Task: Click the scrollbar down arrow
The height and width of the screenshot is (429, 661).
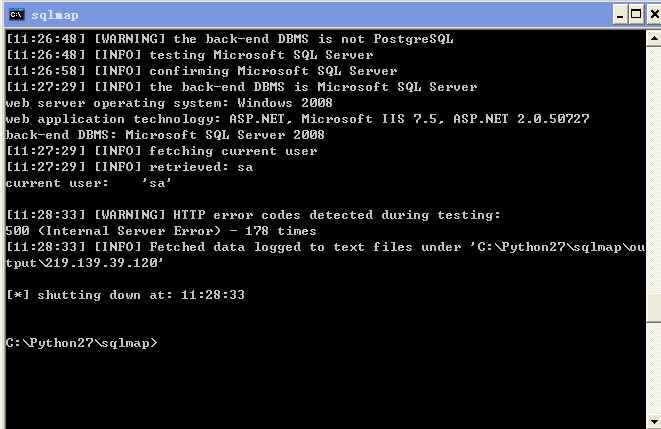Action: [x=653, y=421]
